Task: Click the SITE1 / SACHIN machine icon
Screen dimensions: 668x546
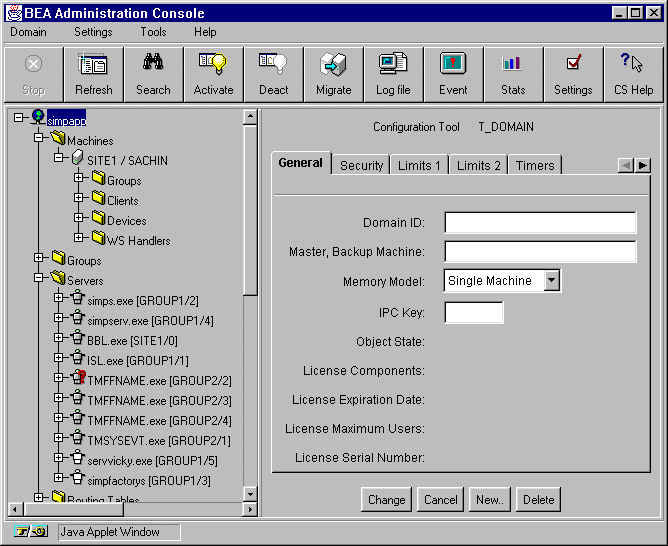Action: pos(78,158)
